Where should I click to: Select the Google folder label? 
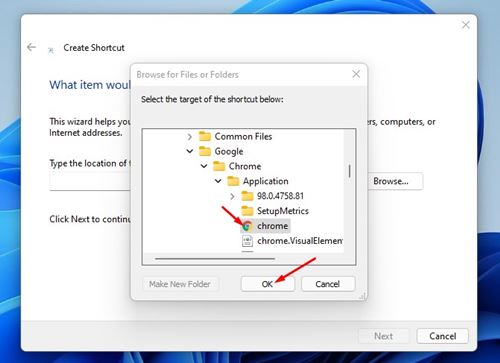[229, 151]
